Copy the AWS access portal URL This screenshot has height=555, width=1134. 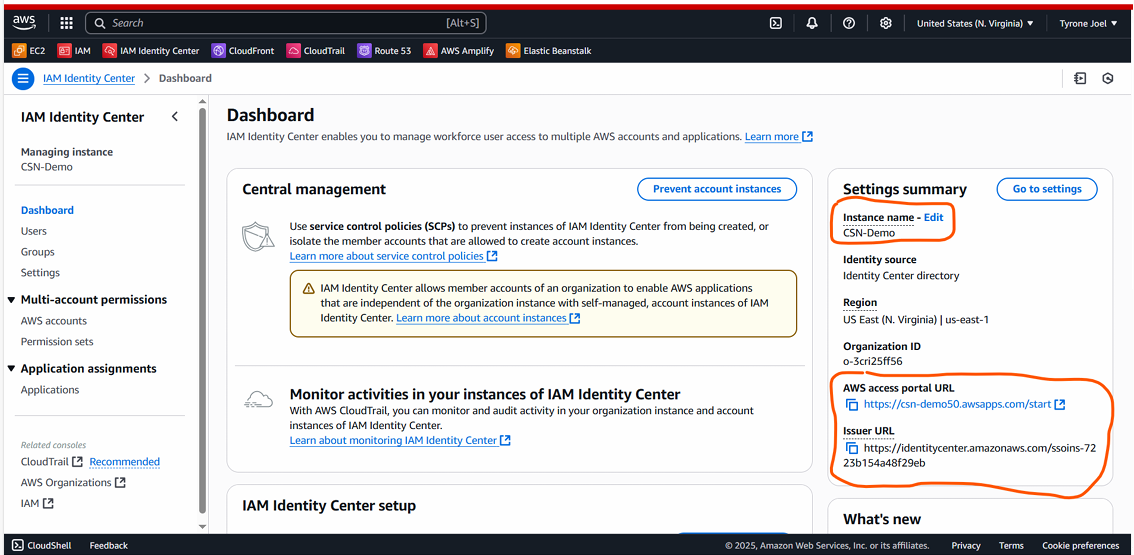(852, 404)
